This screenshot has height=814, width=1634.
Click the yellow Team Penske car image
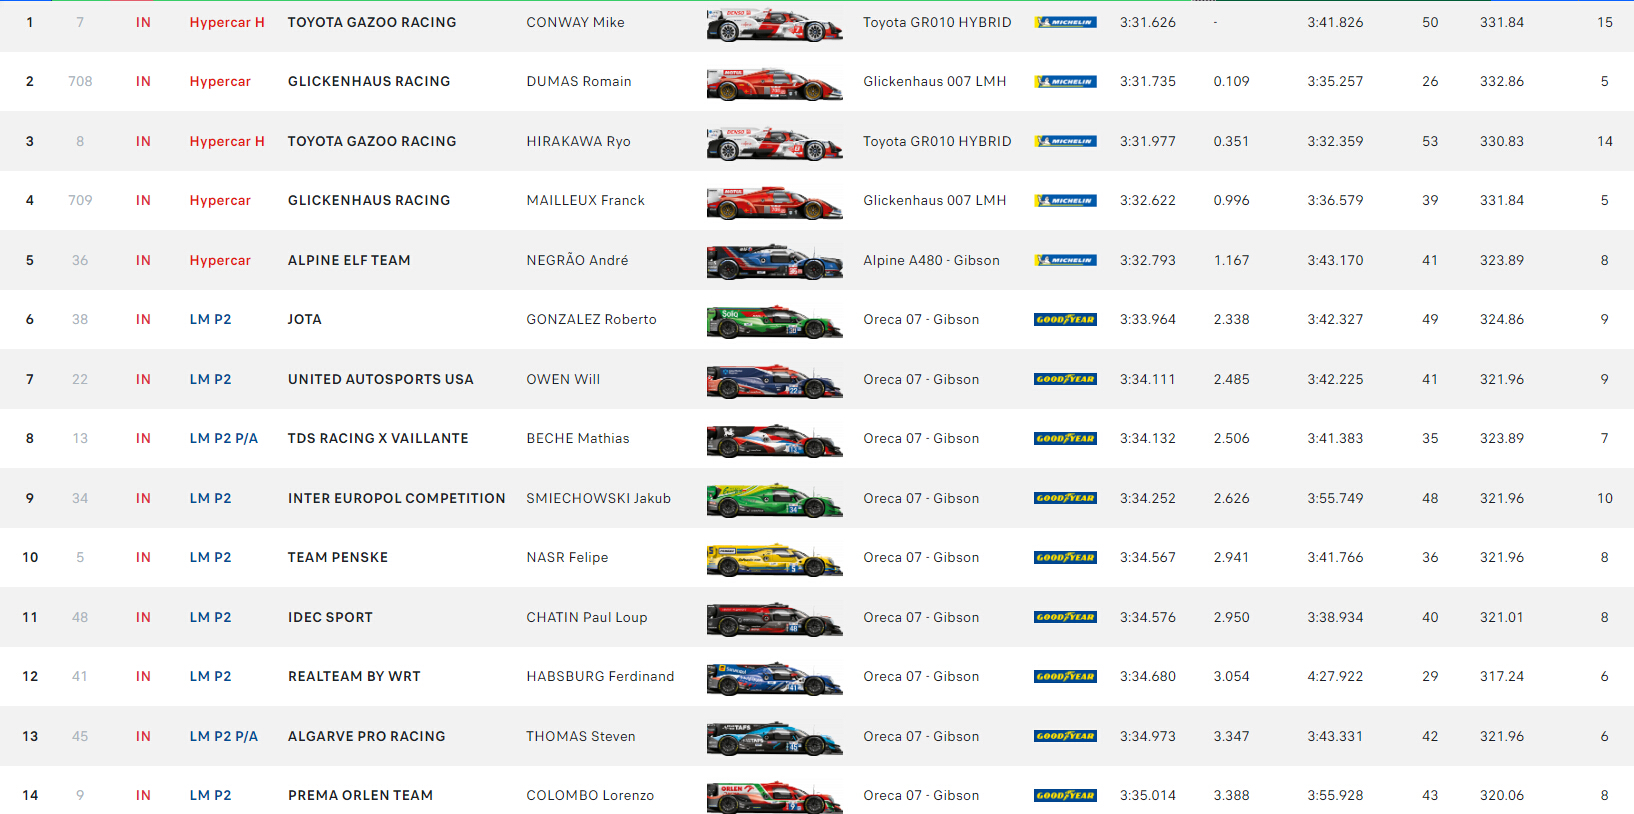(x=774, y=559)
